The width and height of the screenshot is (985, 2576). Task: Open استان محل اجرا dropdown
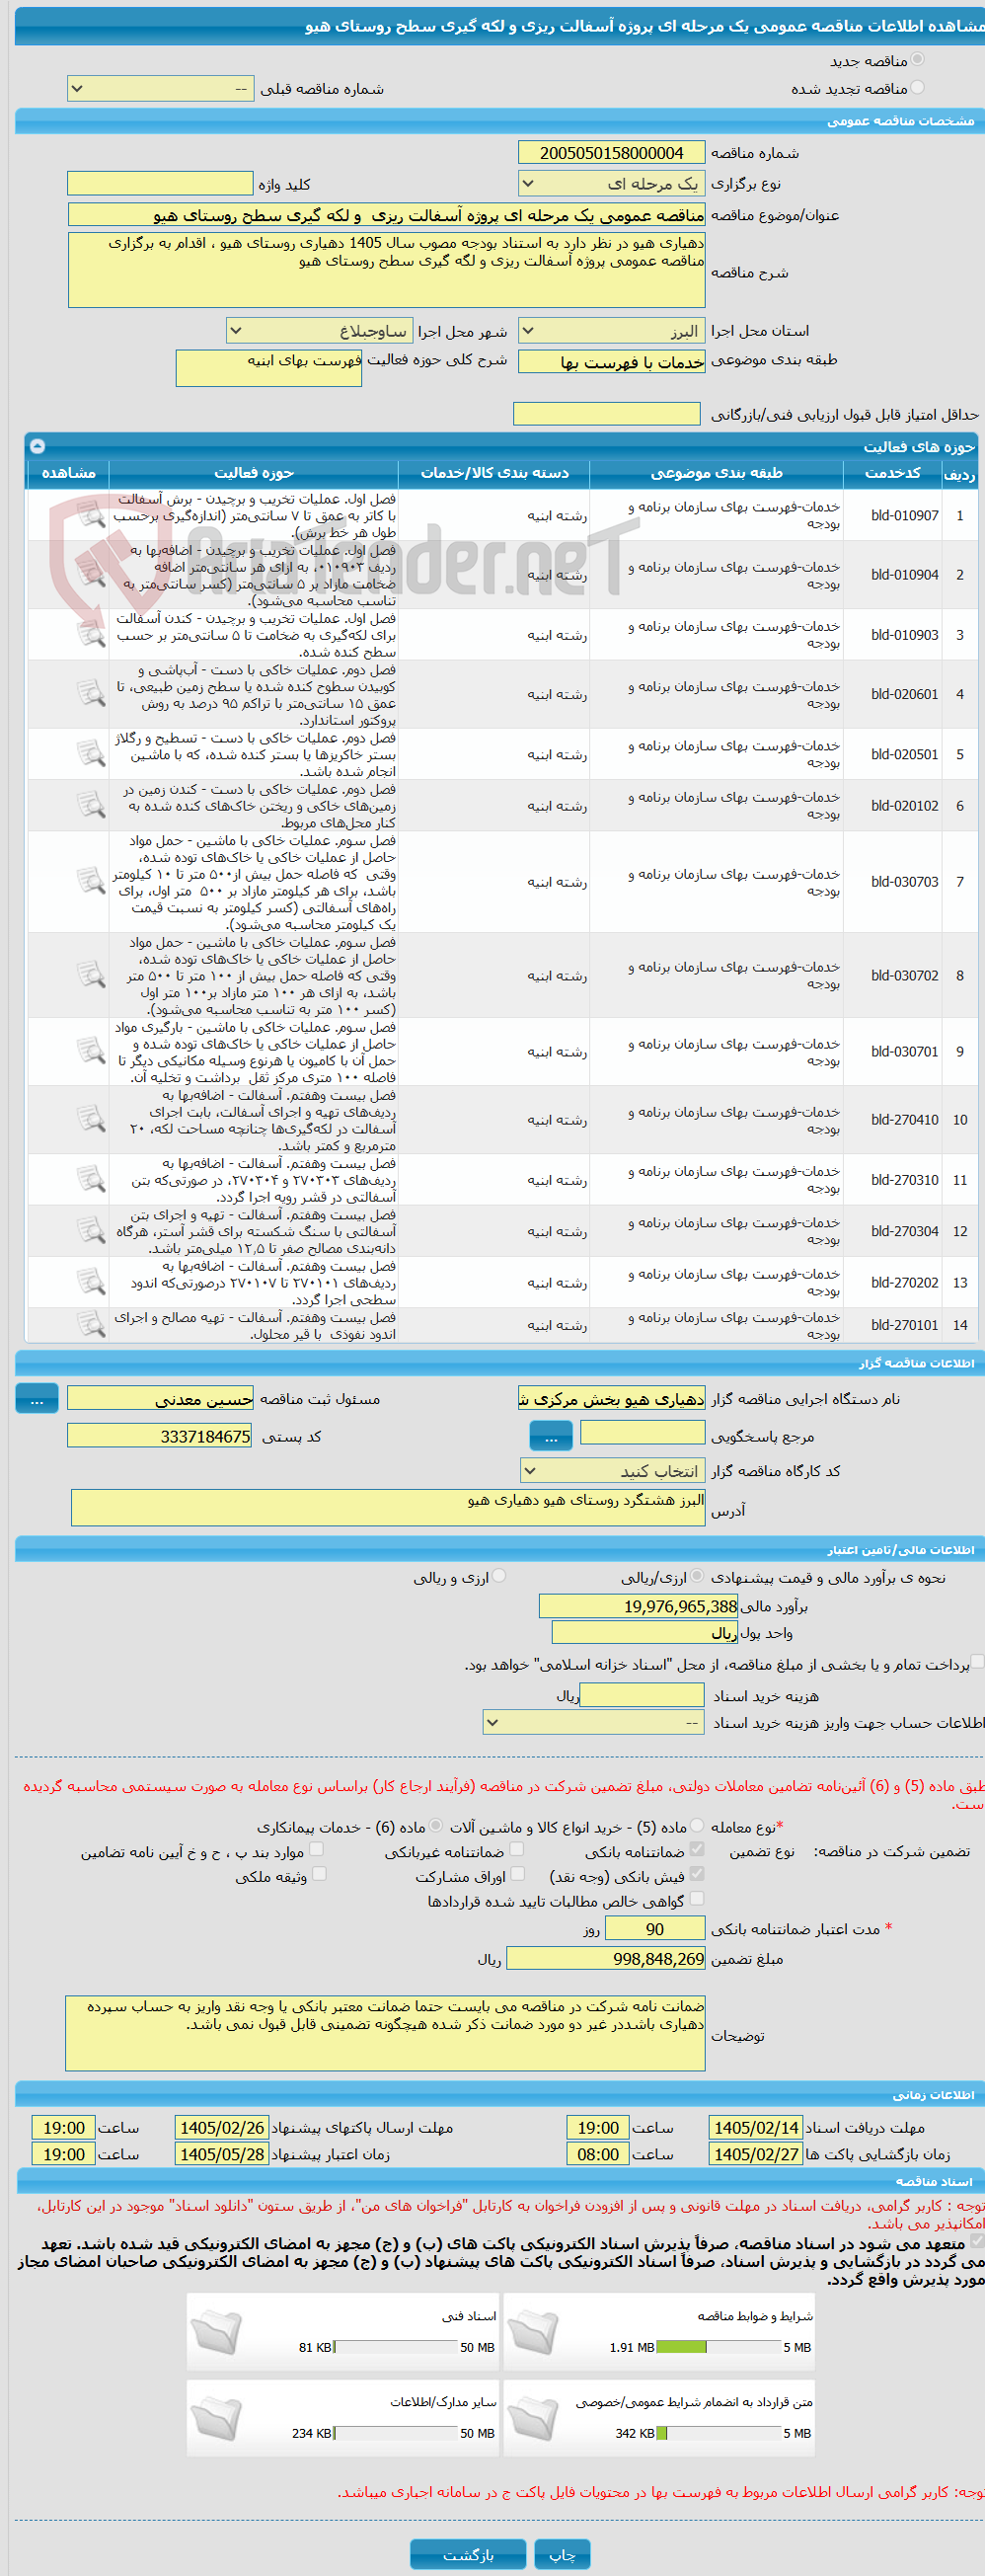point(611,331)
